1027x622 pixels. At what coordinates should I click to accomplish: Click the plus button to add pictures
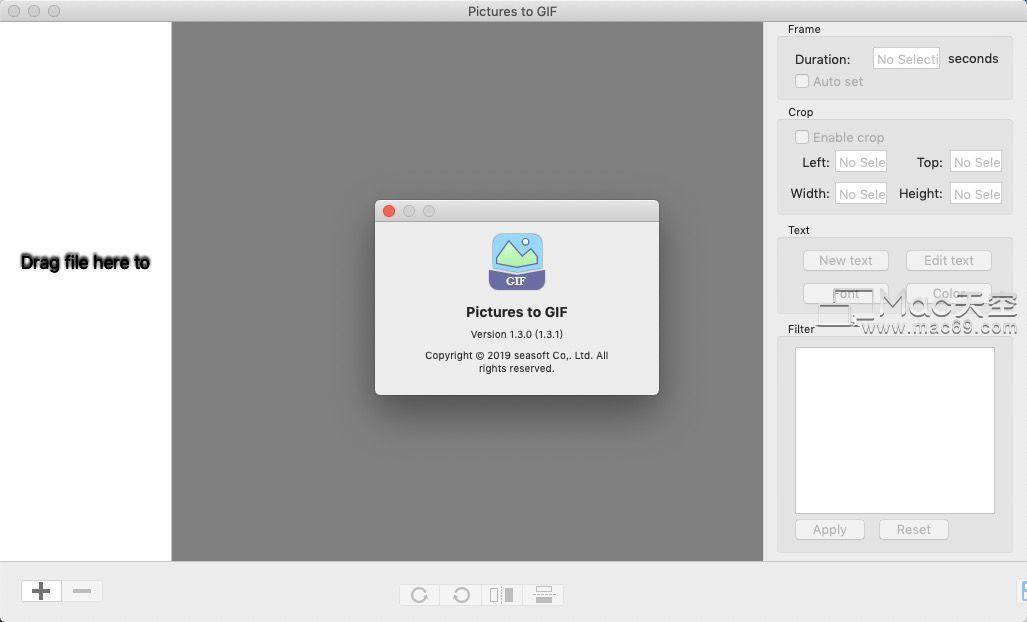pyautogui.click(x=41, y=591)
